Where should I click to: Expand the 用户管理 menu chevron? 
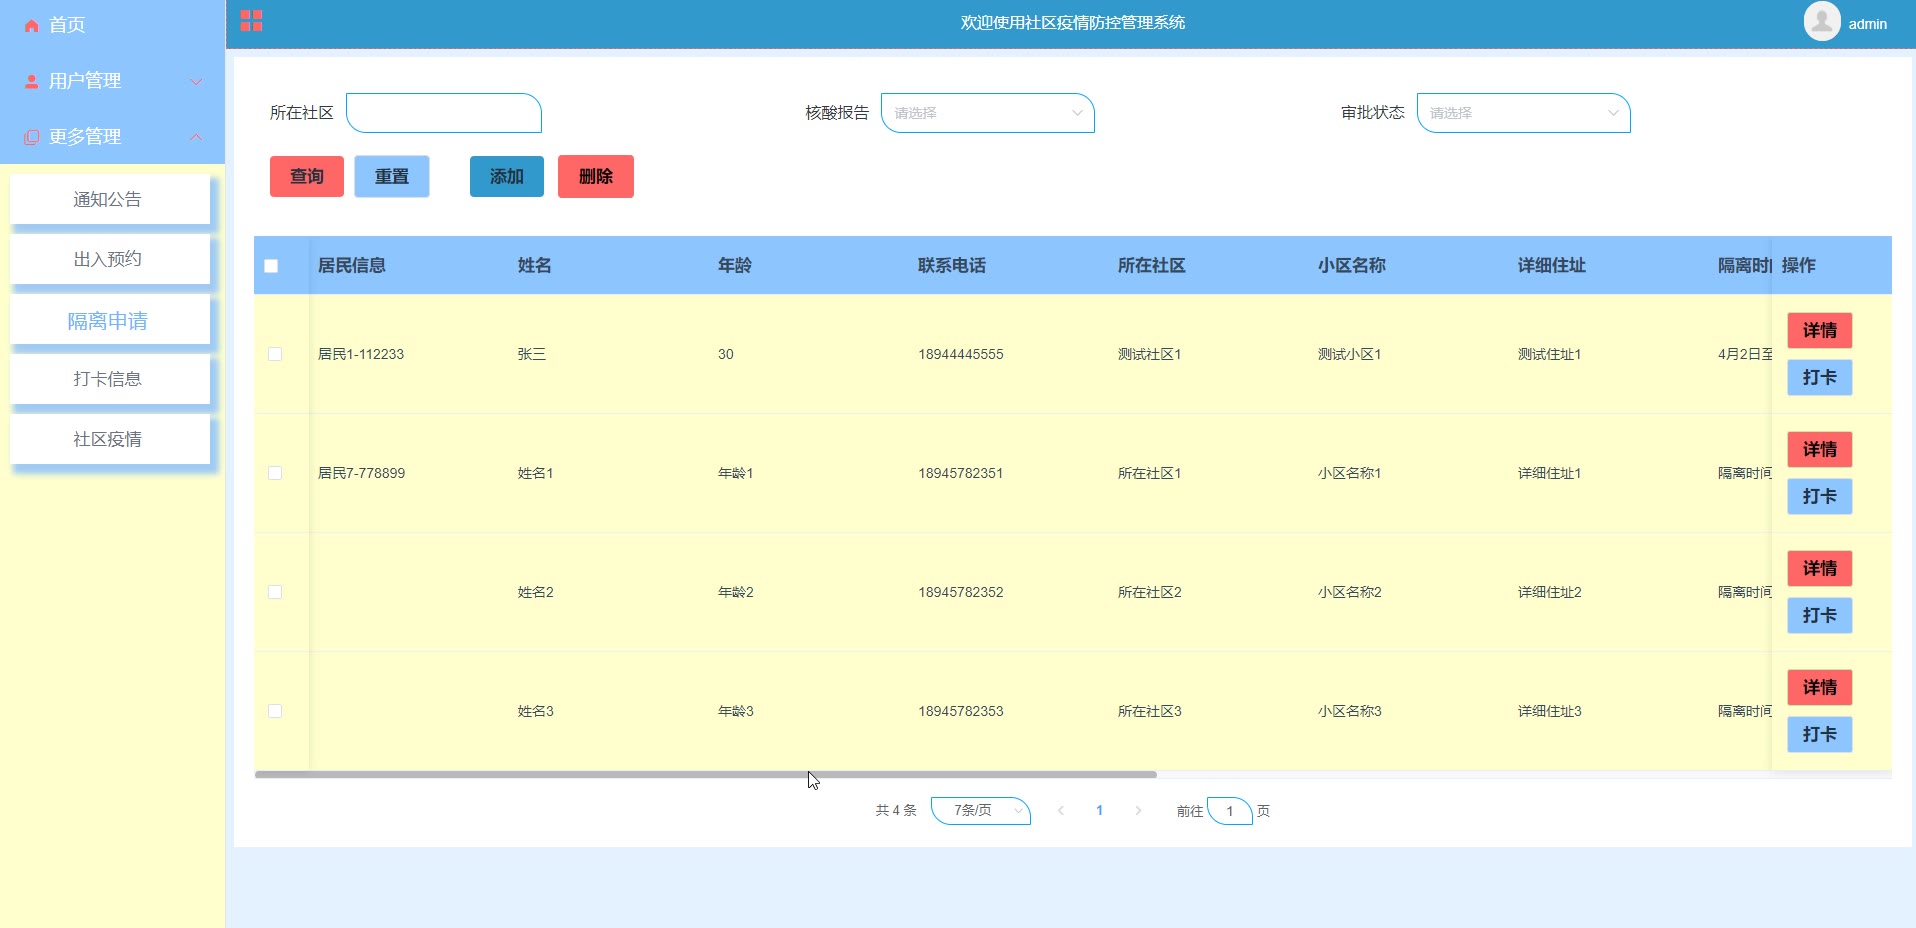[x=196, y=82]
